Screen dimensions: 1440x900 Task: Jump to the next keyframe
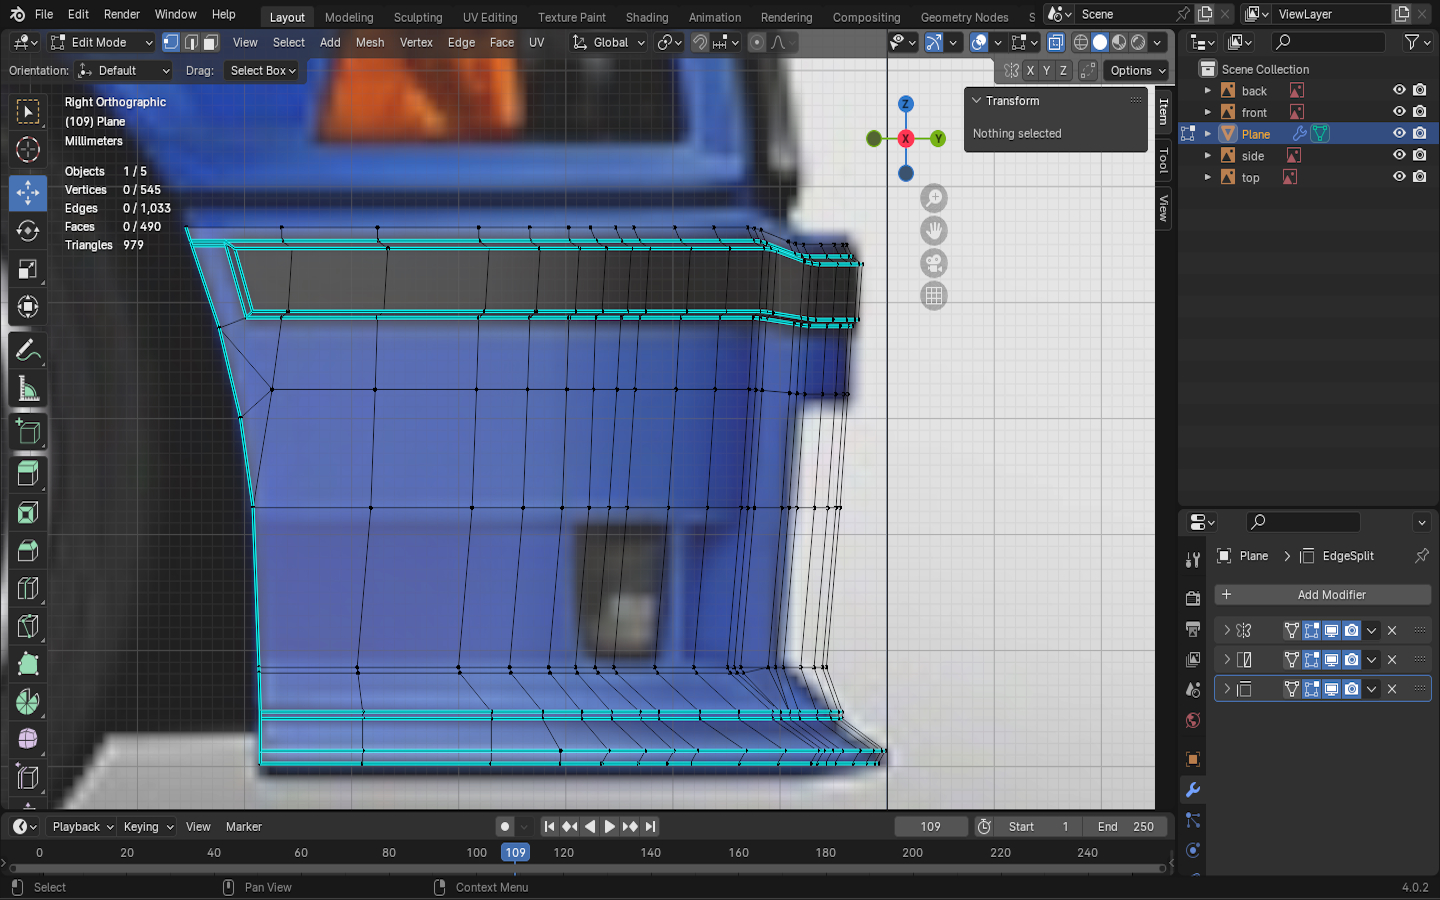[630, 827]
